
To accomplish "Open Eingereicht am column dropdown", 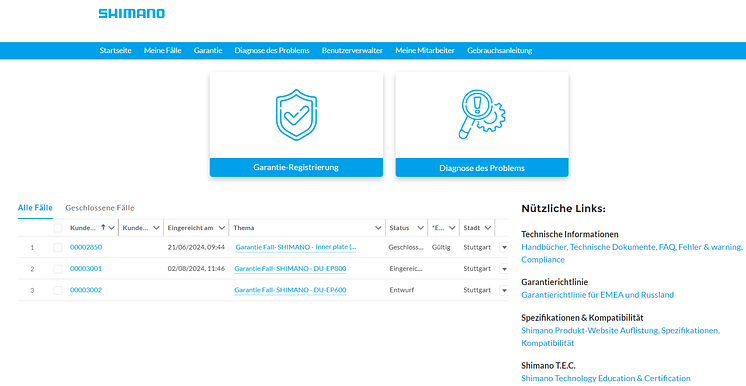I will [x=222, y=228].
